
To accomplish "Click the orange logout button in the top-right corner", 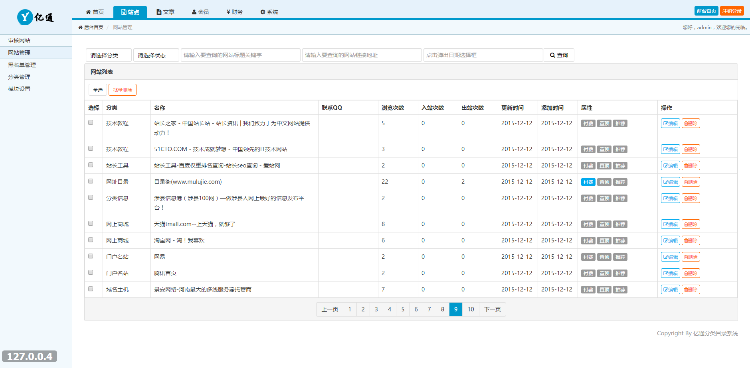I will tap(732, 11).
